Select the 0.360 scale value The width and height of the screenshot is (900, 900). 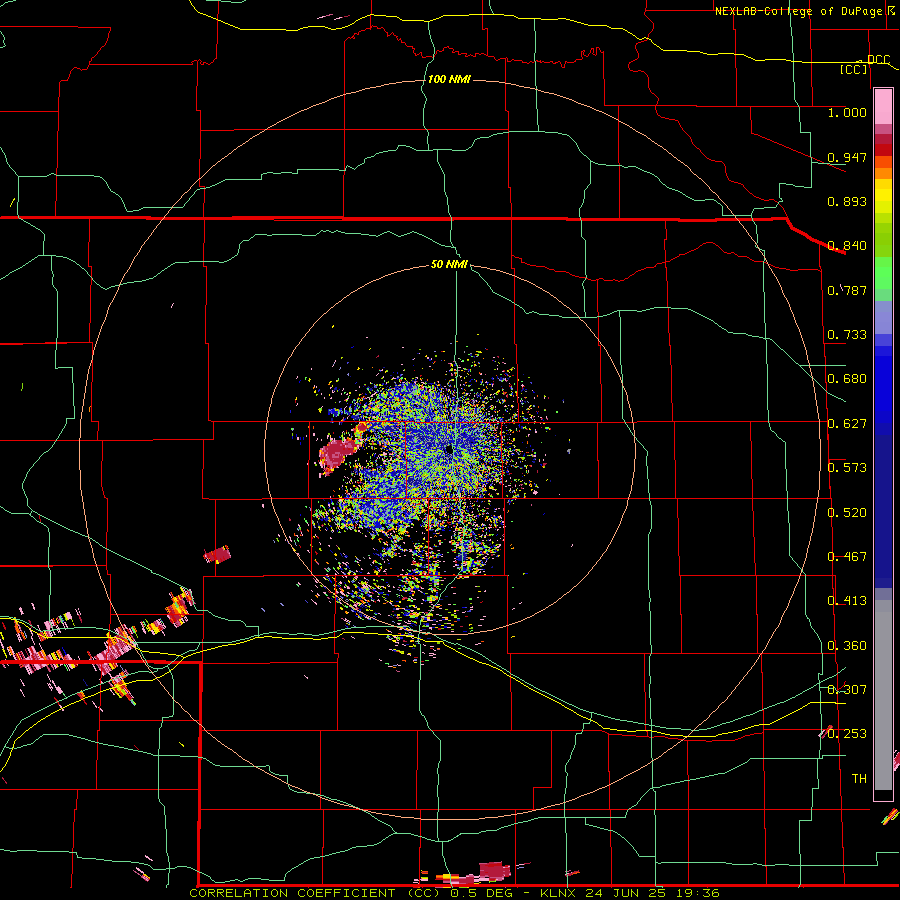[847, 645]
